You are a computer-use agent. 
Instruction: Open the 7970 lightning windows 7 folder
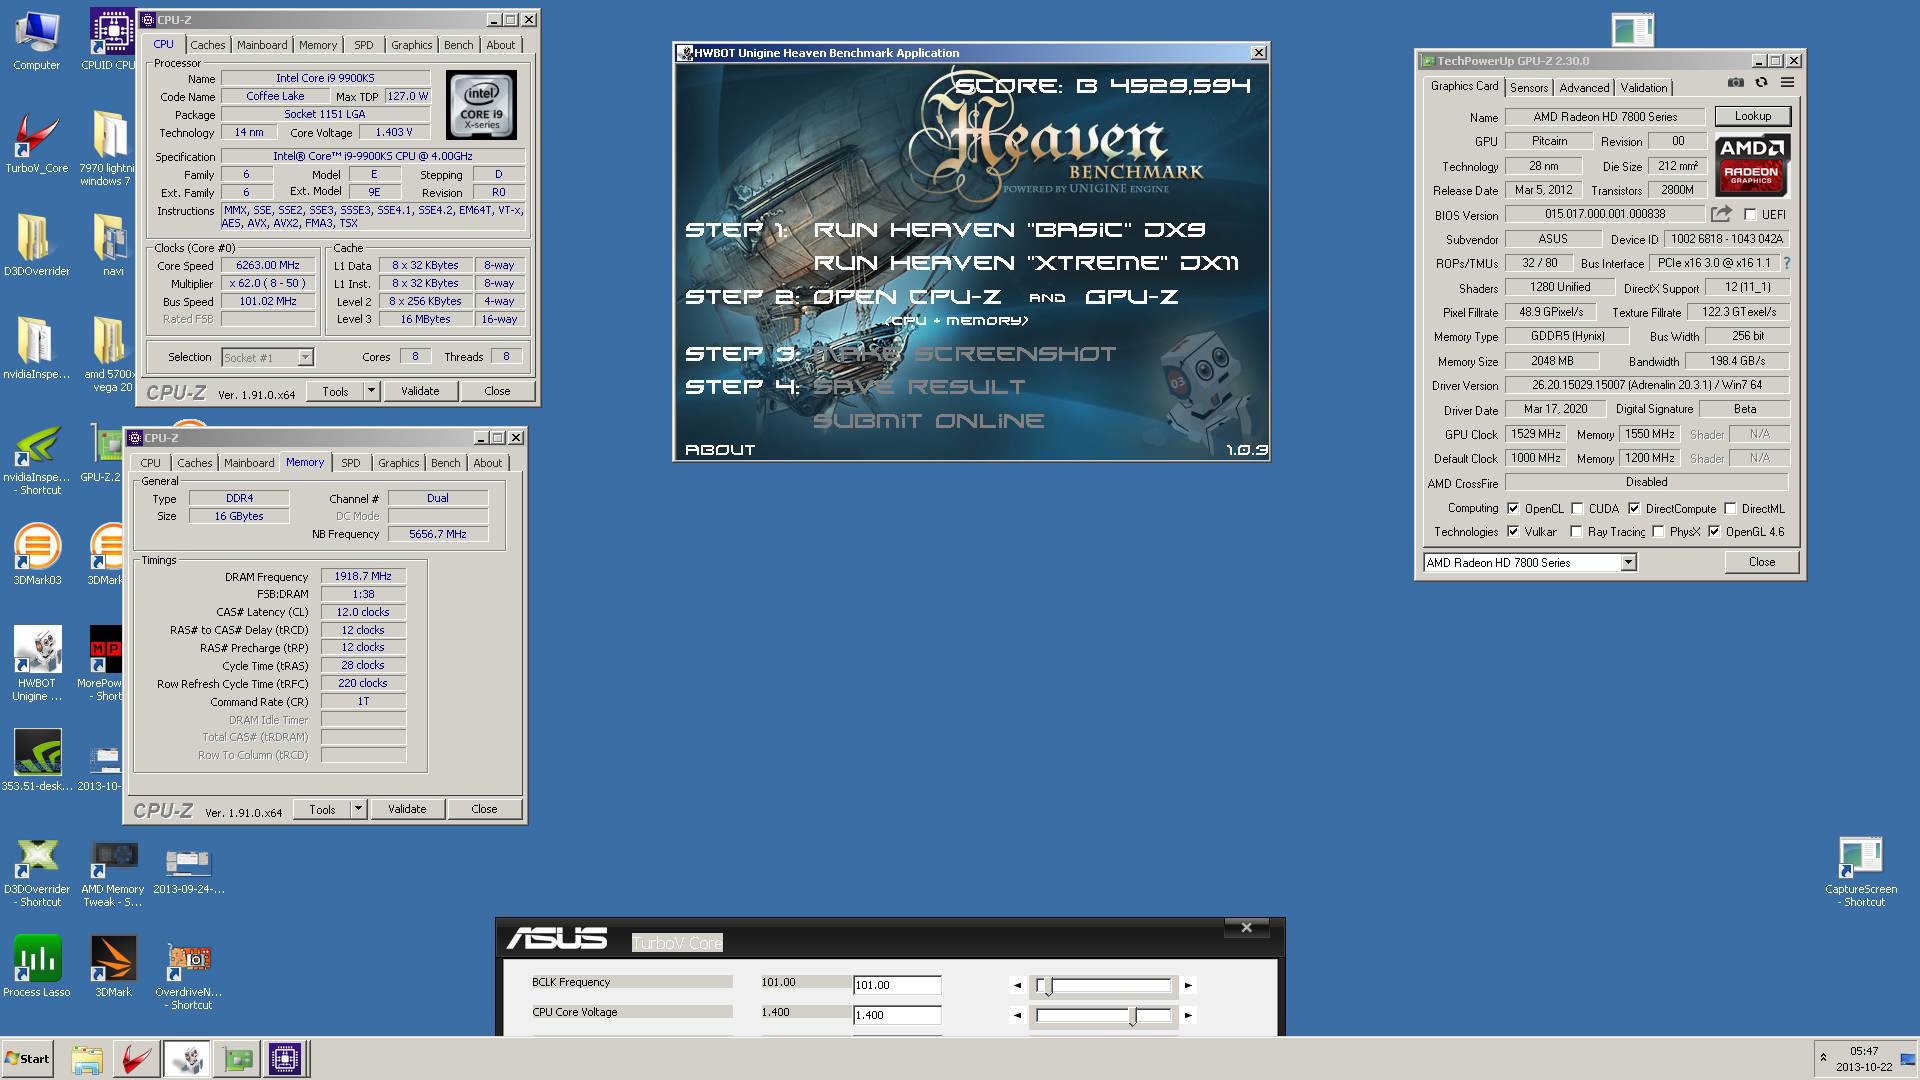[x=108, y=148]
